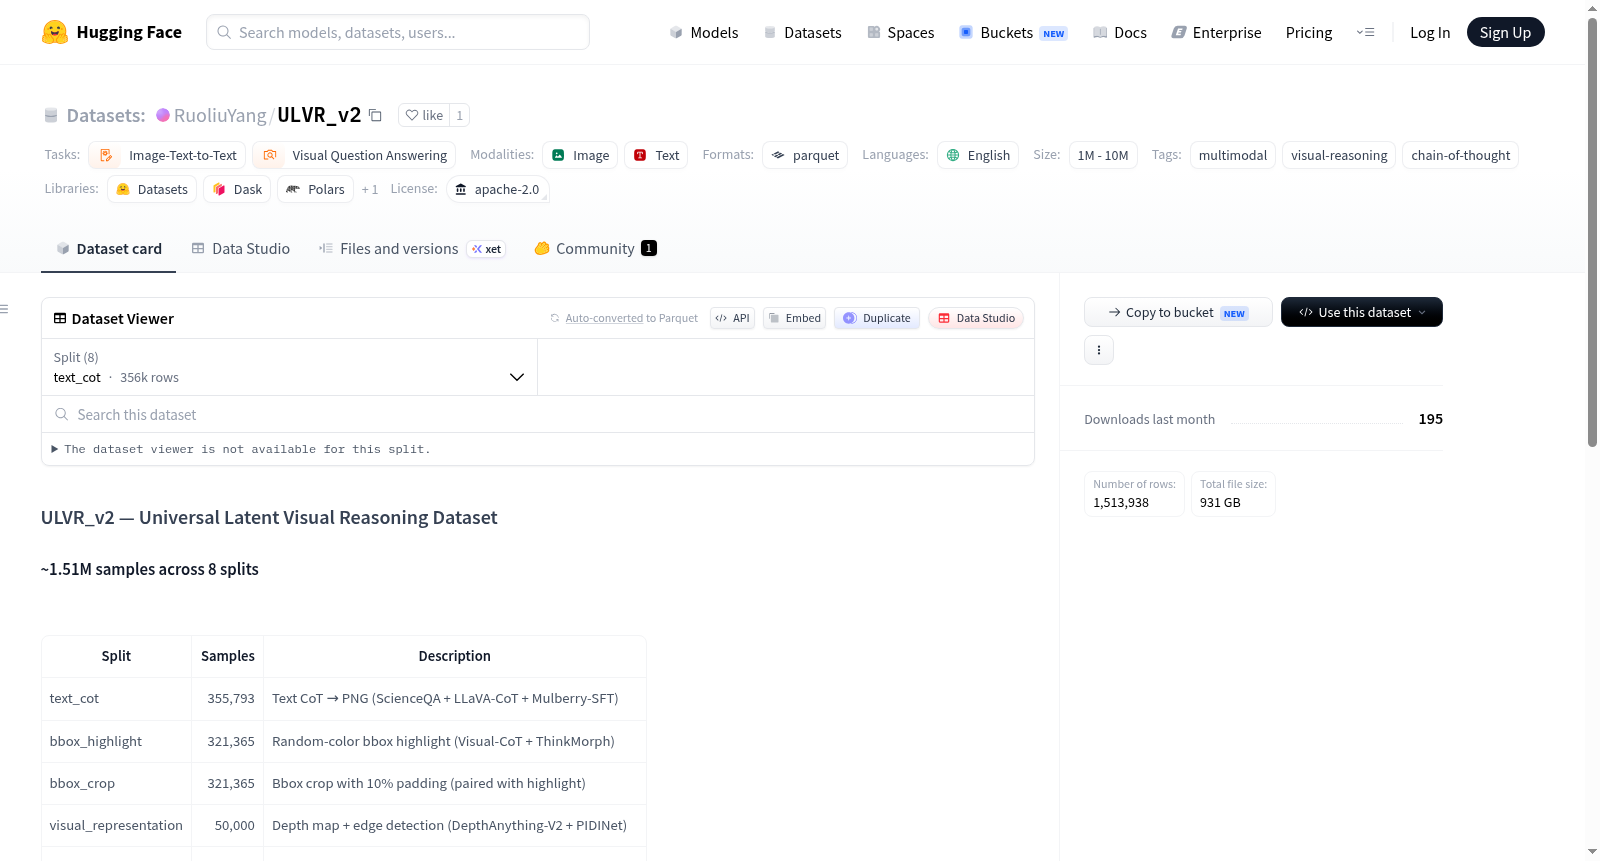Click the Visual Question Answering task tag
This screenshot has height=861, width=1600.
click(x=354, y=155)
